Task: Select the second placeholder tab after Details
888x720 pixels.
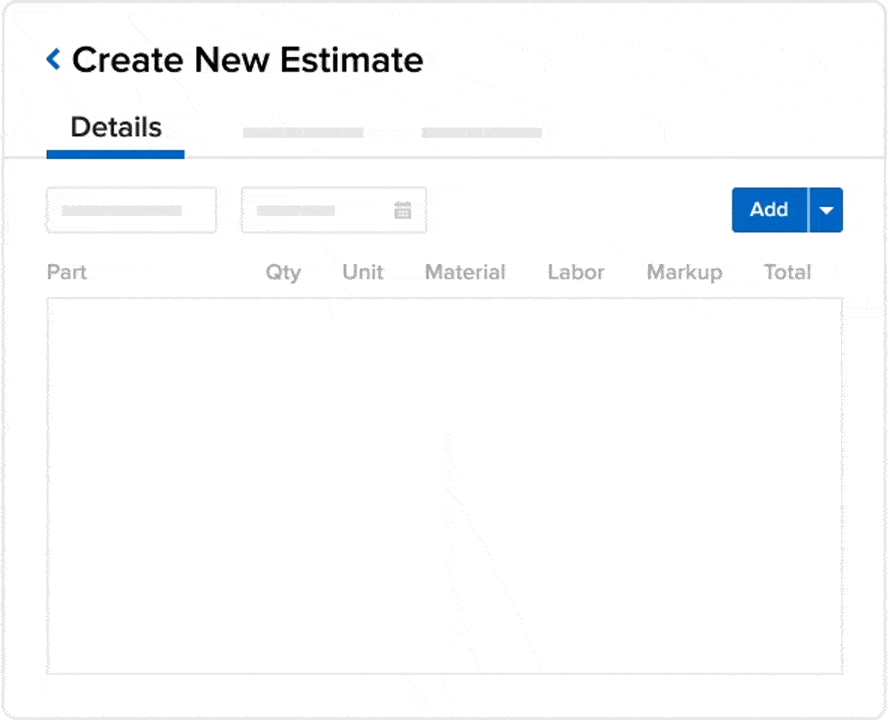Action: point(303,132)
